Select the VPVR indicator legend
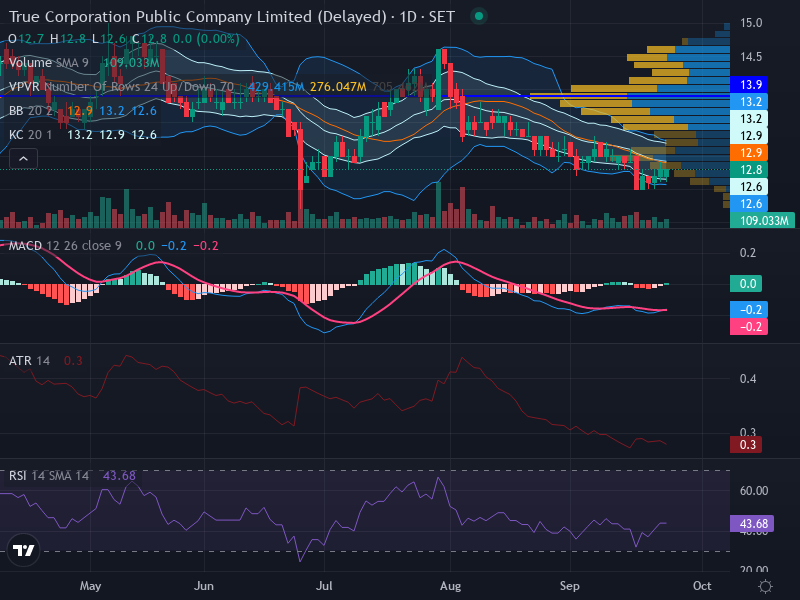The image size is (800, 600). tap(121, 87)
